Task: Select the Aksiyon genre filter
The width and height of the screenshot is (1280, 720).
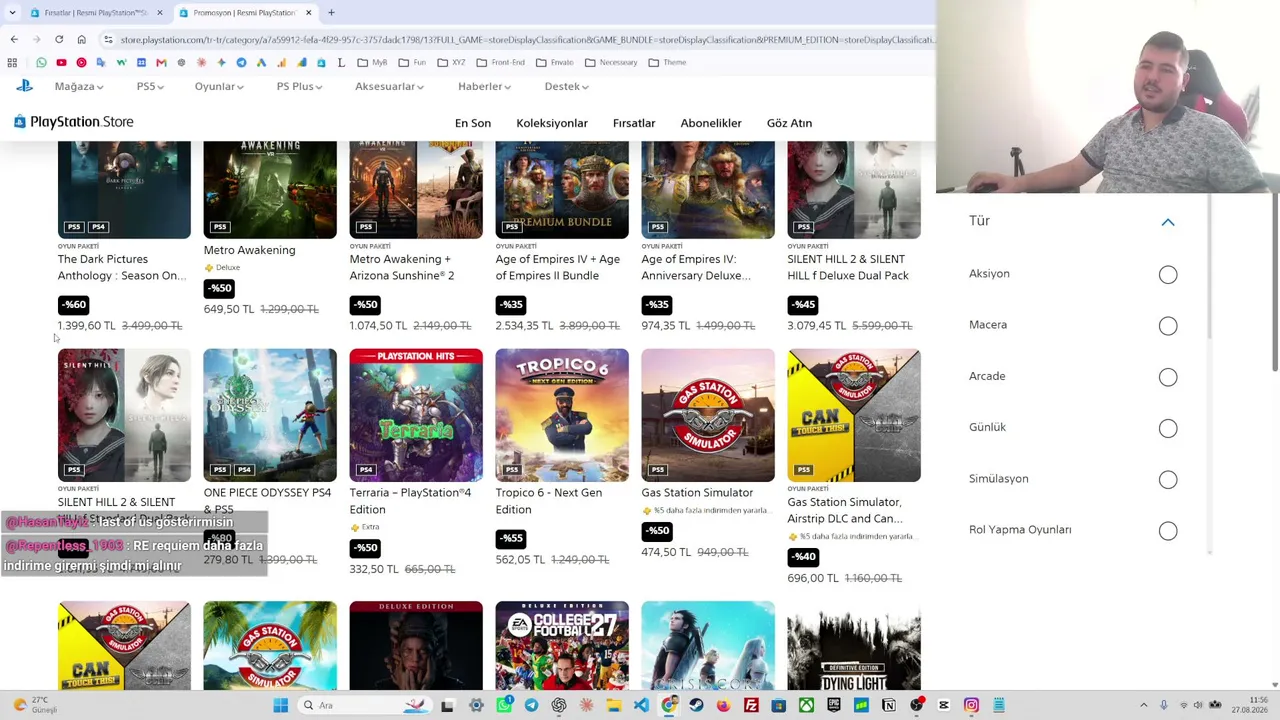Action: point(1168,275)
